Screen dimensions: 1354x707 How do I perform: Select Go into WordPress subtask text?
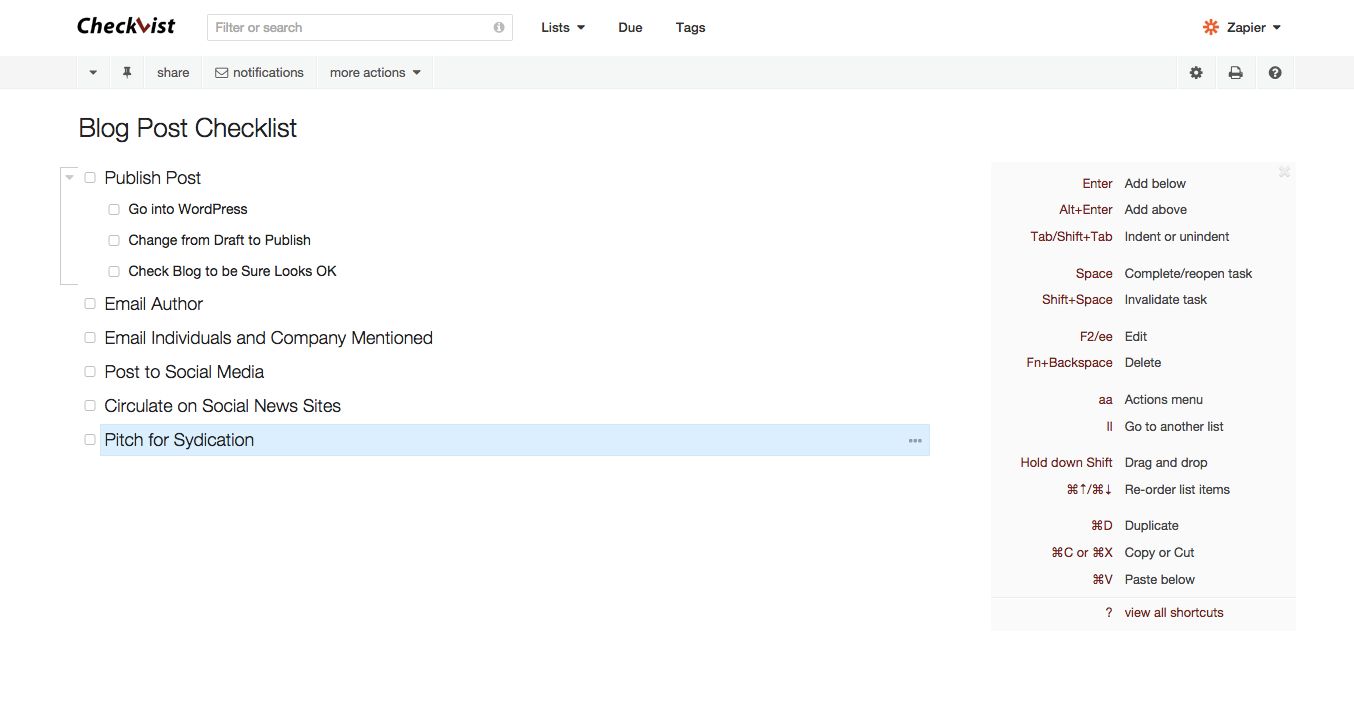coord(188,210)
